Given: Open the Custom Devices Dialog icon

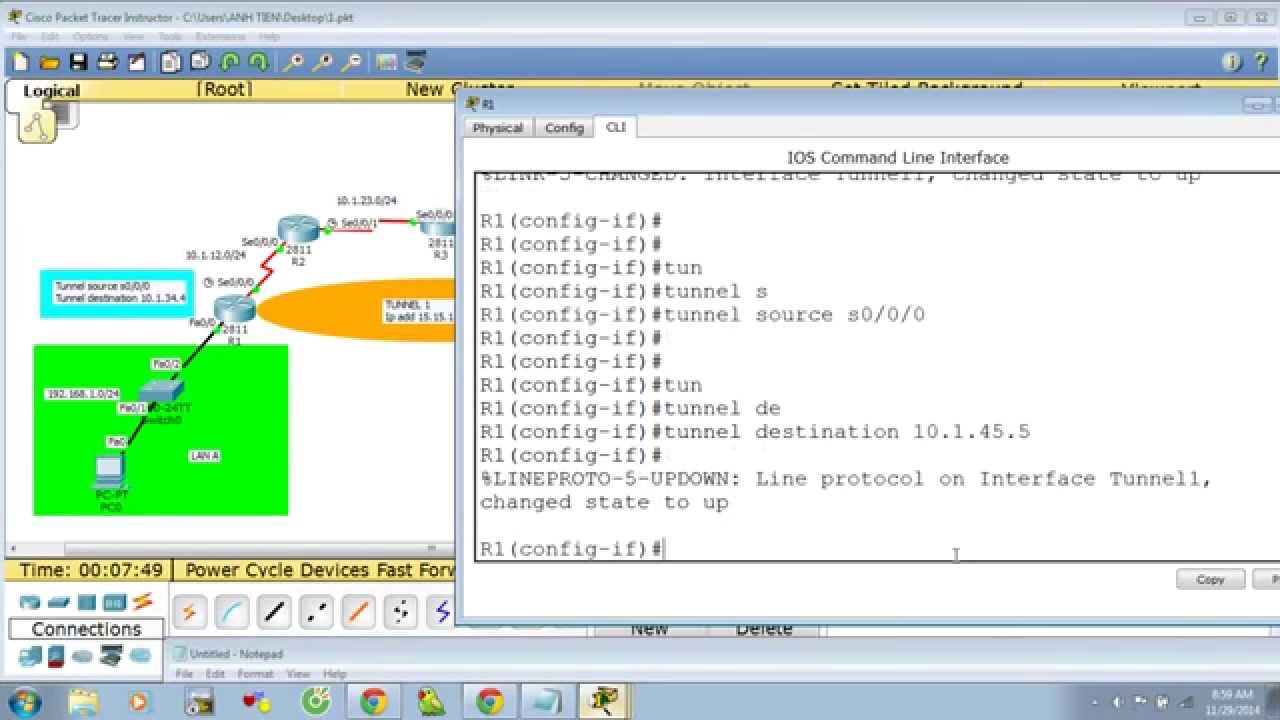Looking at the screenshot, I should [415, 62].
